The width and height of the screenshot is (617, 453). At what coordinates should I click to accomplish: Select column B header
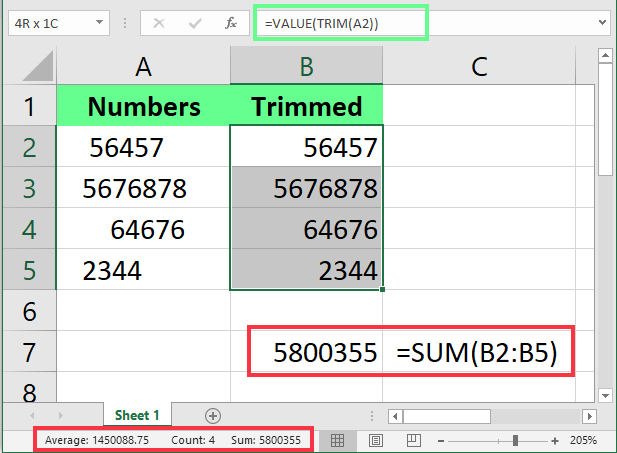point(307,66)
